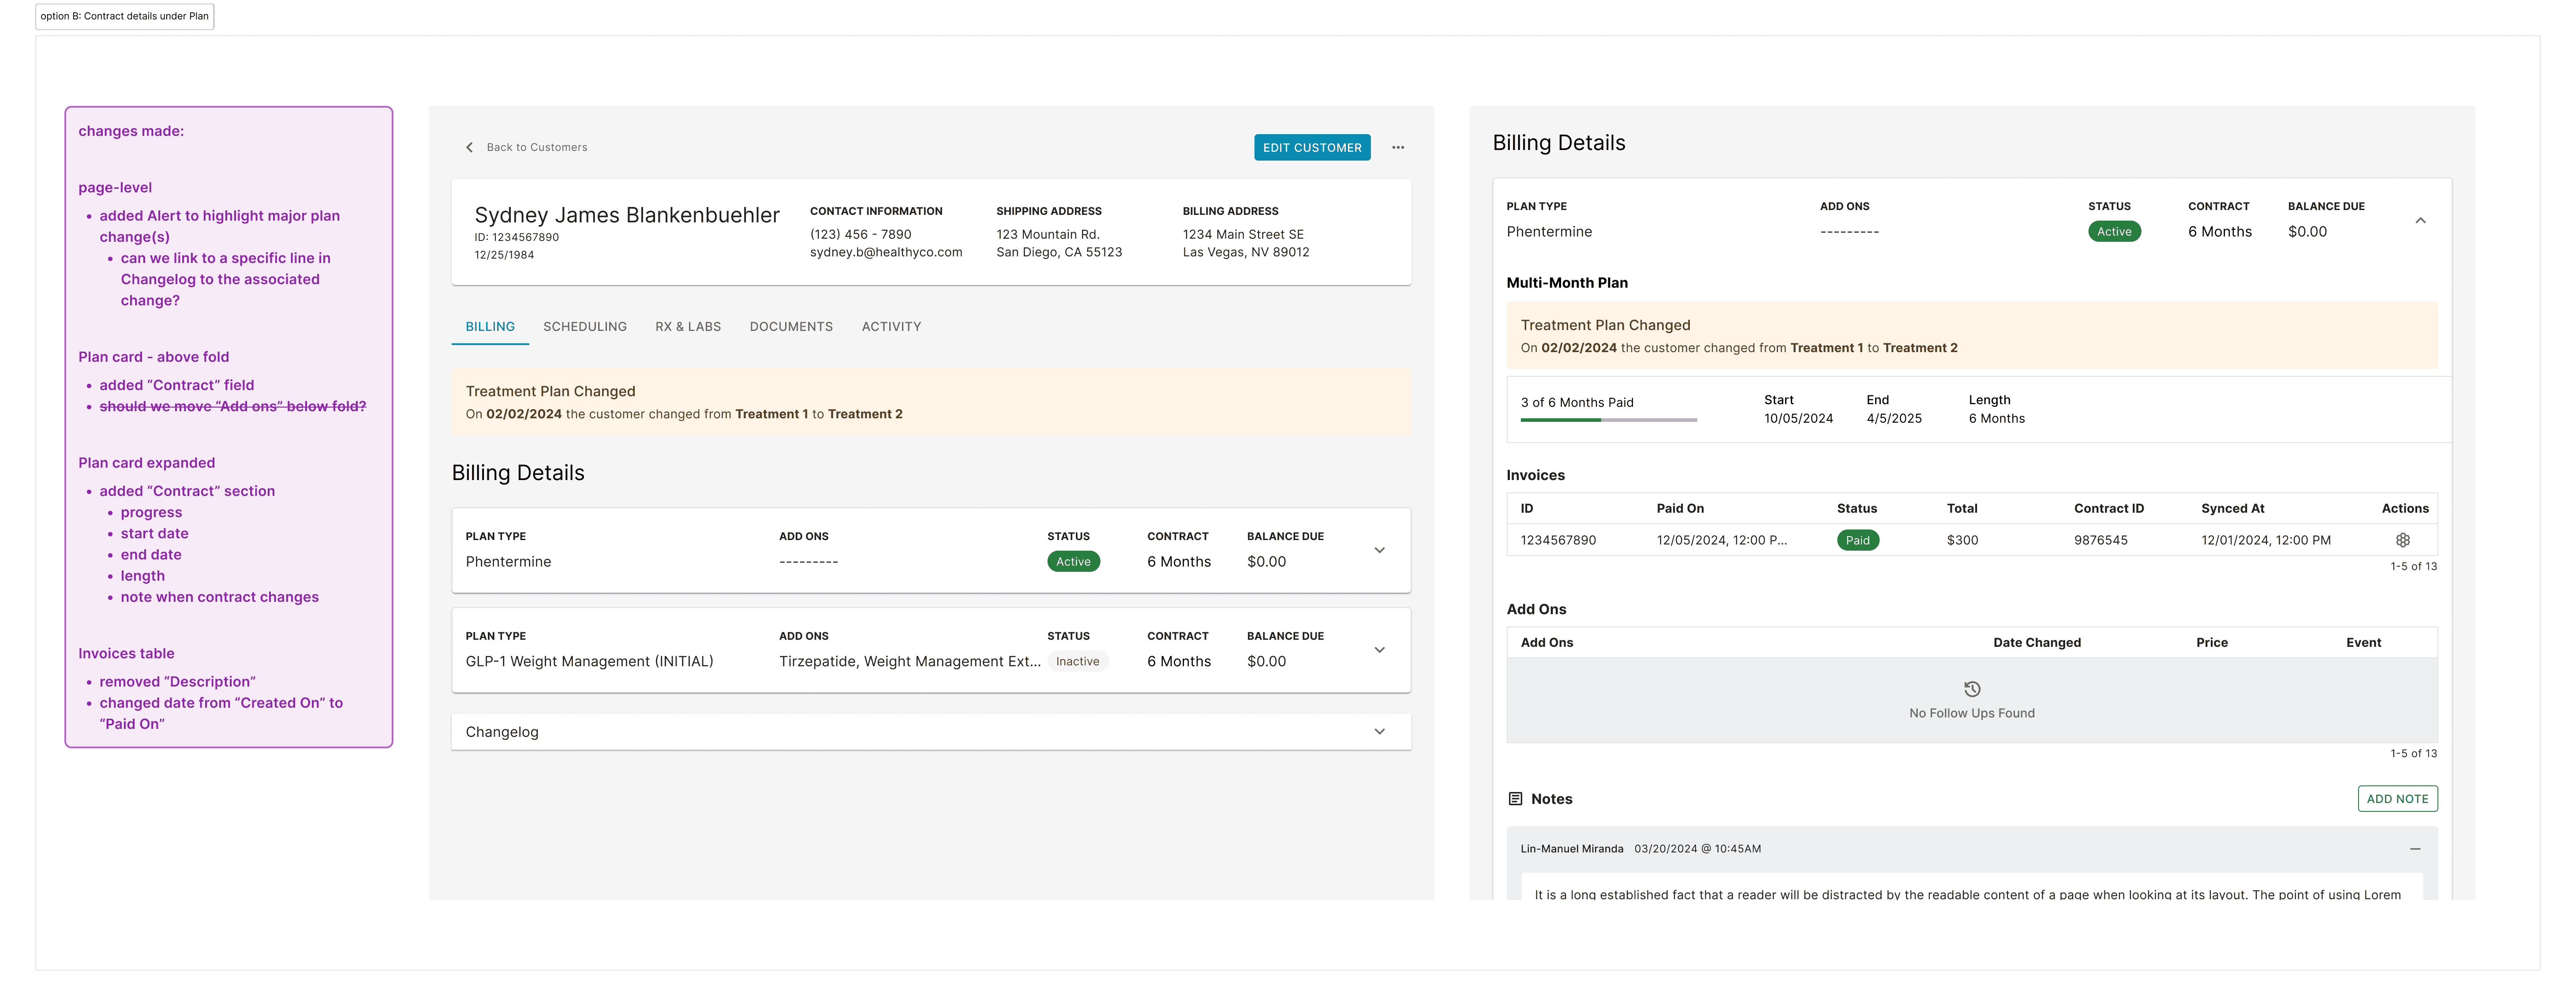Click Tirzepatide add-ons text

point(910,662)
